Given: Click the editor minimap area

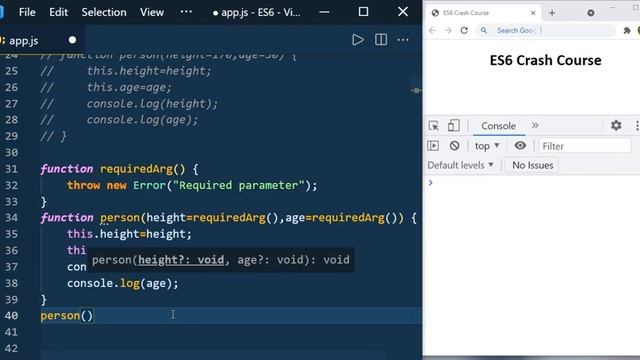Looking at the screenshot, I should tap(416, 90).
